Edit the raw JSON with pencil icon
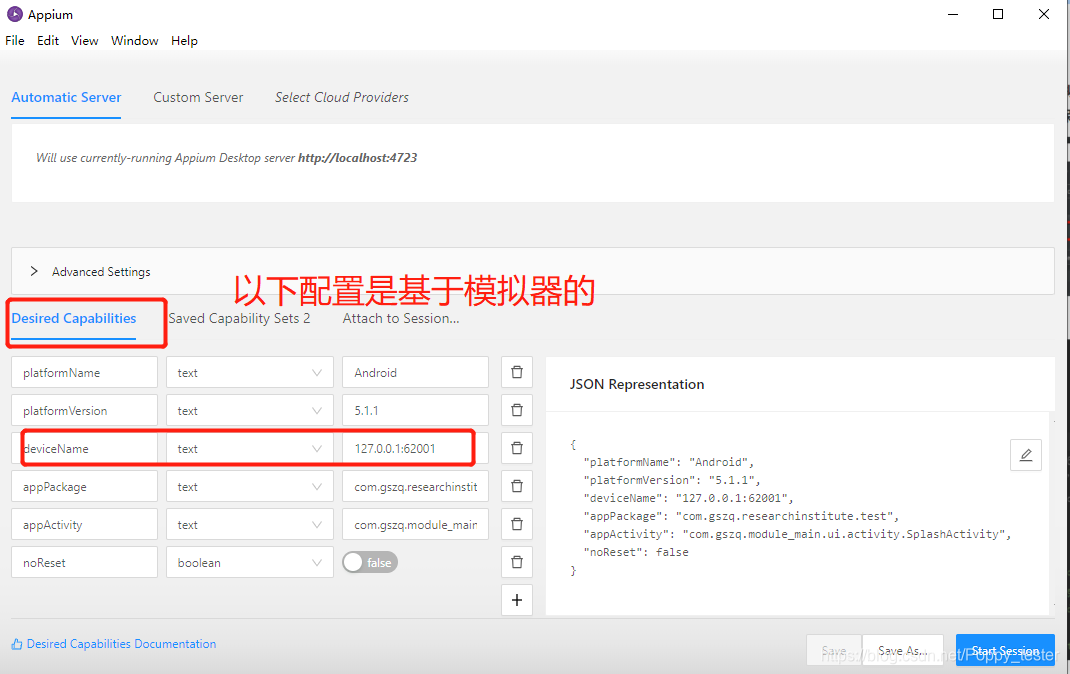 (1026, 455)
